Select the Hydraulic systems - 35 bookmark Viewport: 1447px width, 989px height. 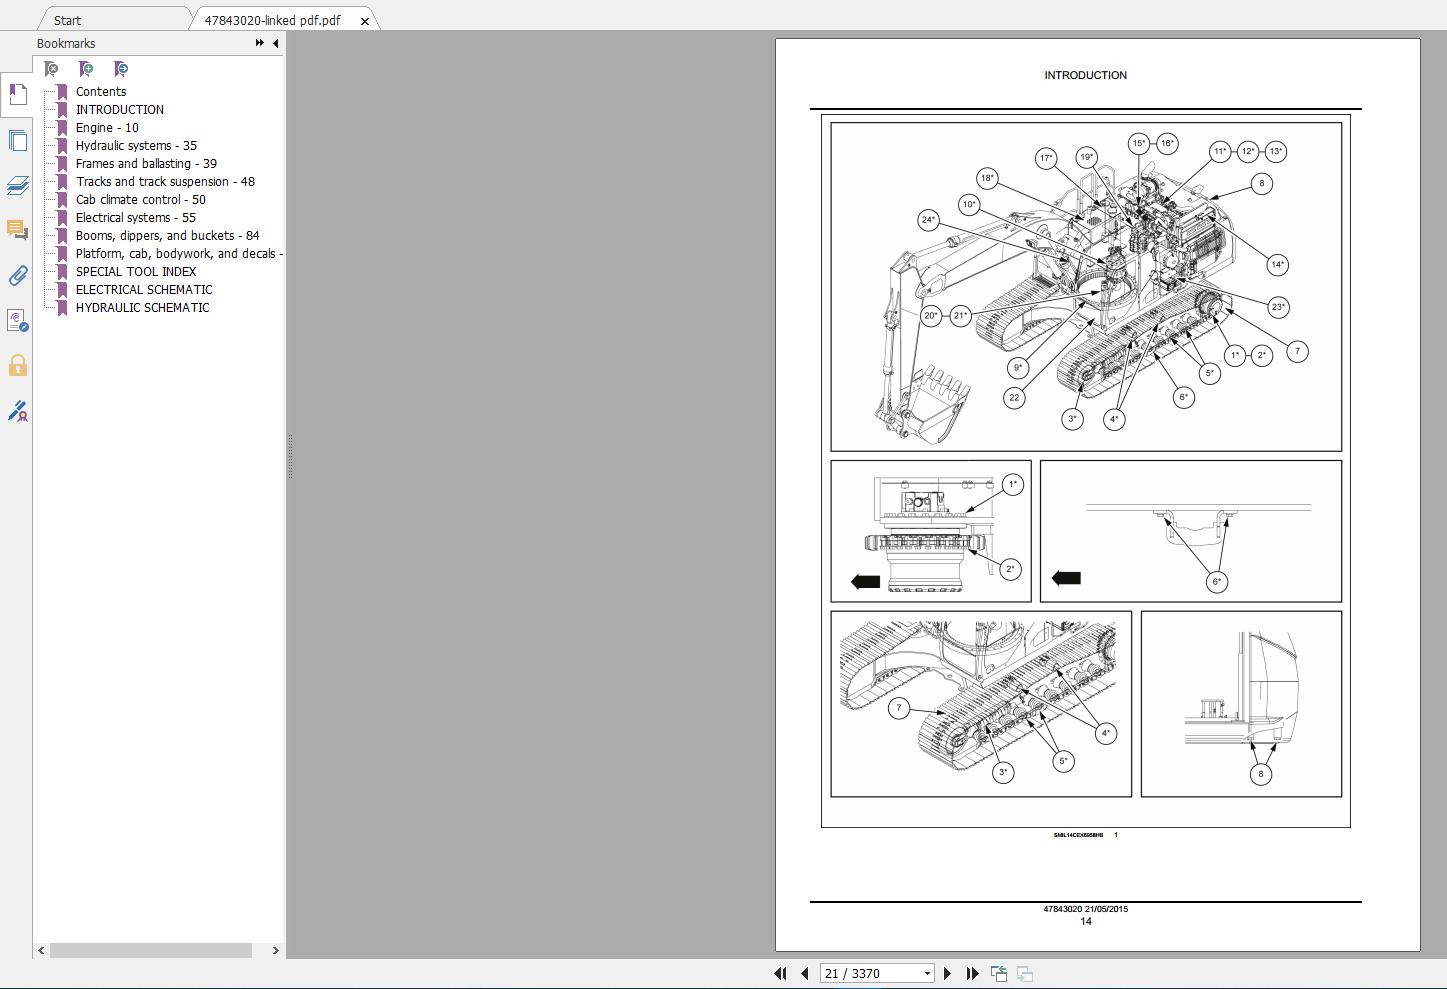pos(136,145)
